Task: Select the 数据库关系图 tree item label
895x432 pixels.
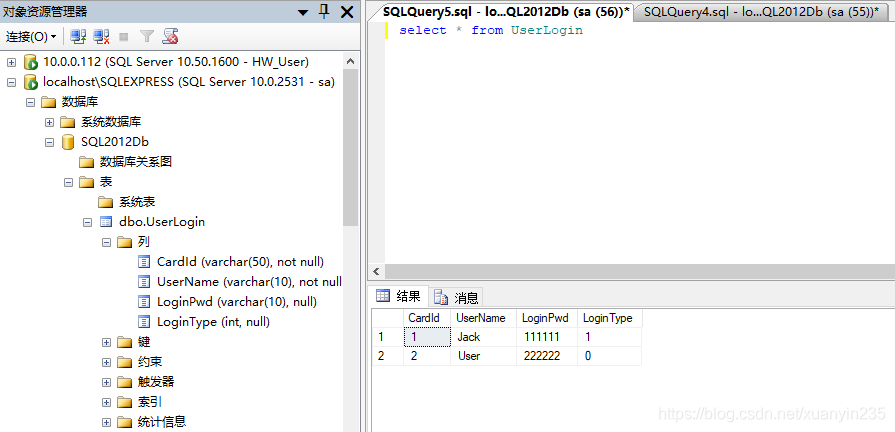Action: point(136,162)
